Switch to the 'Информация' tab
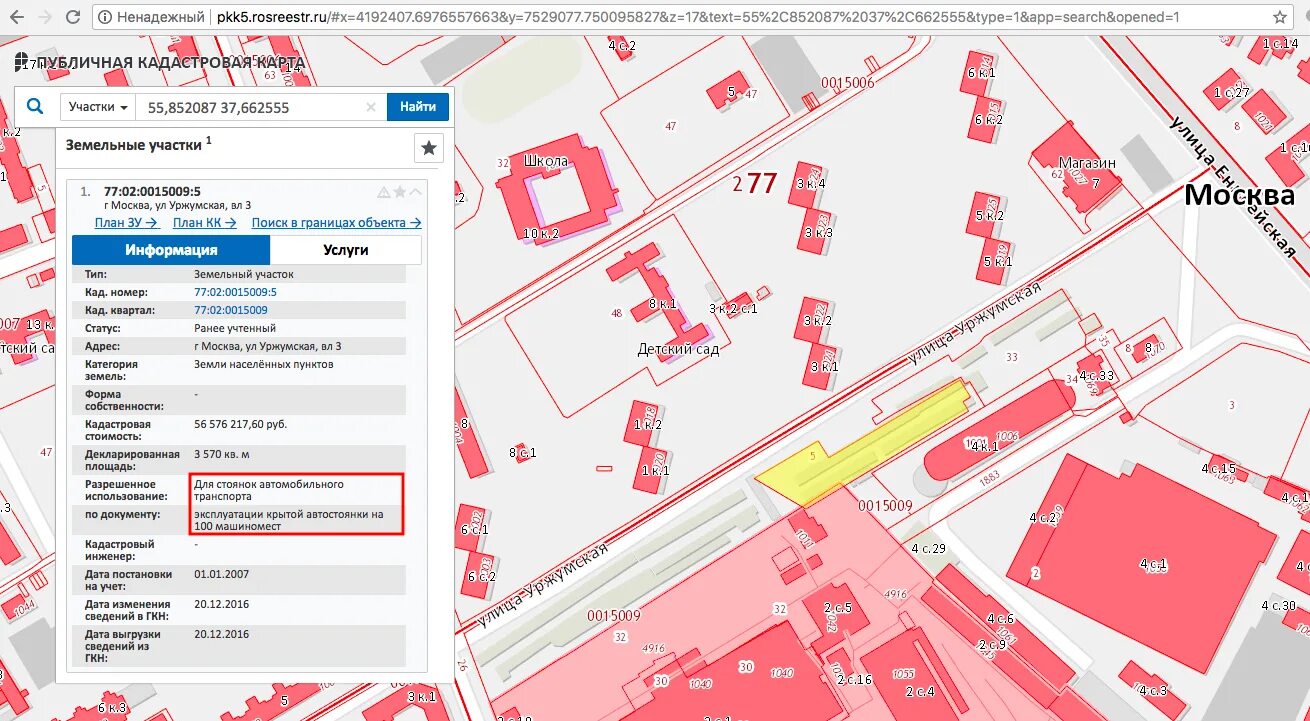This screenshot has width=1310, height=721. [x=171, y=250]
